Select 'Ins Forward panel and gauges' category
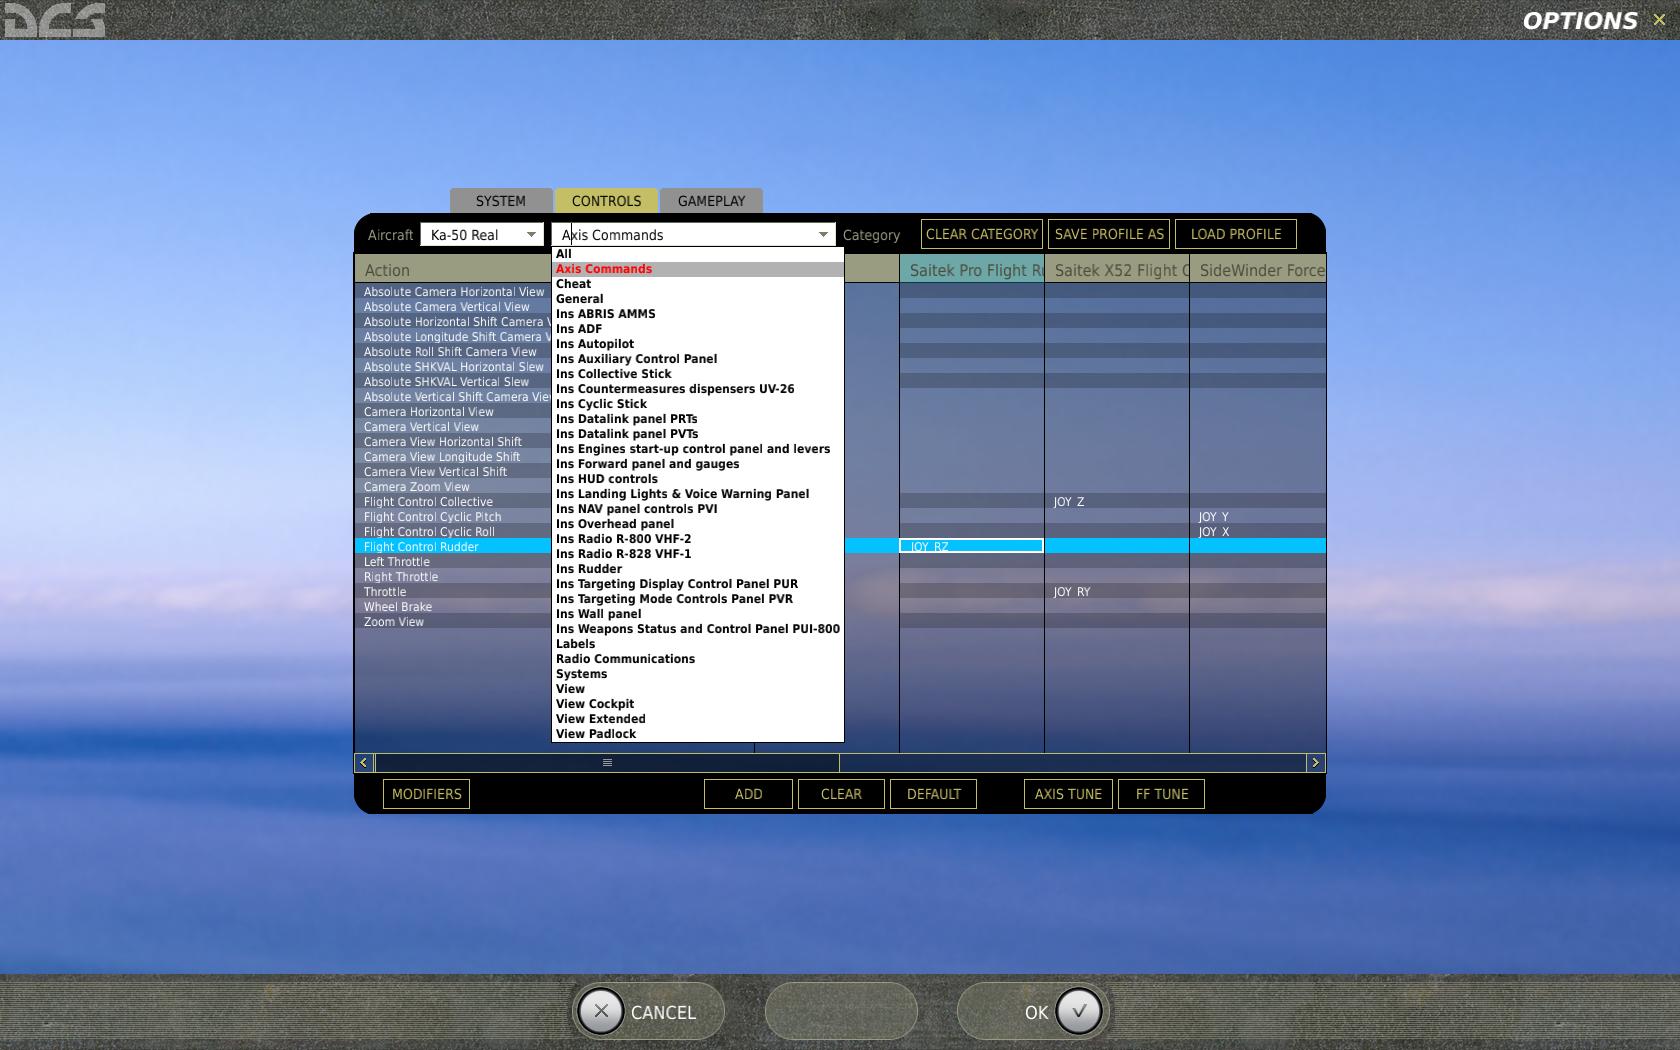The image size is (1680, 1050). pyautogui.click(x=698, y=464)
